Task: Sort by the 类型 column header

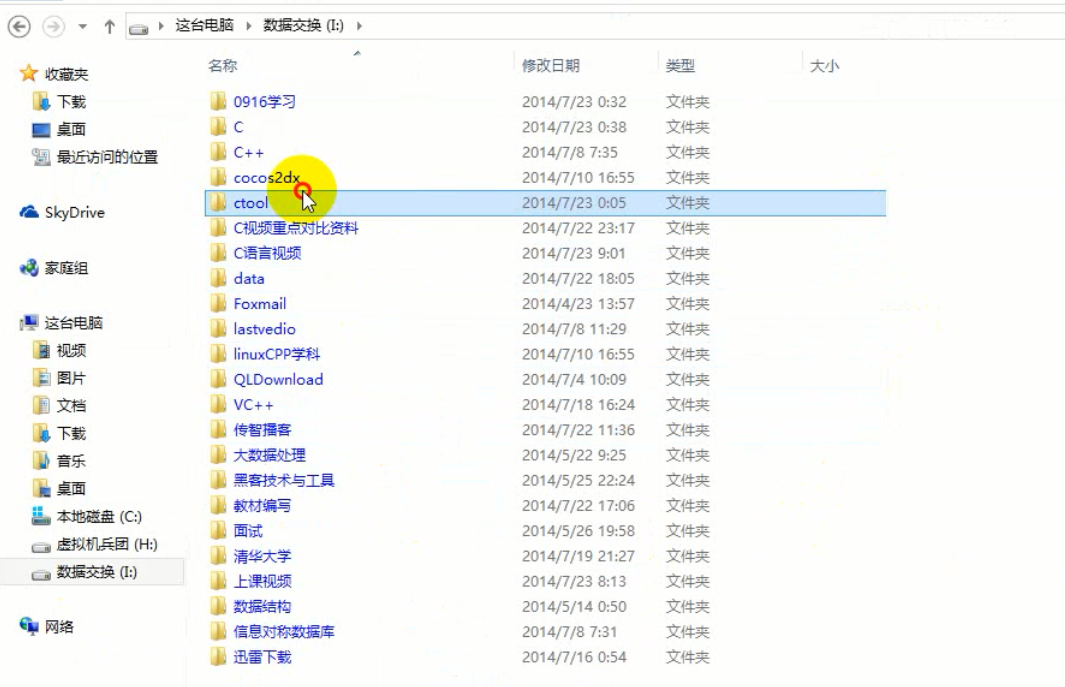Action: 680,65
